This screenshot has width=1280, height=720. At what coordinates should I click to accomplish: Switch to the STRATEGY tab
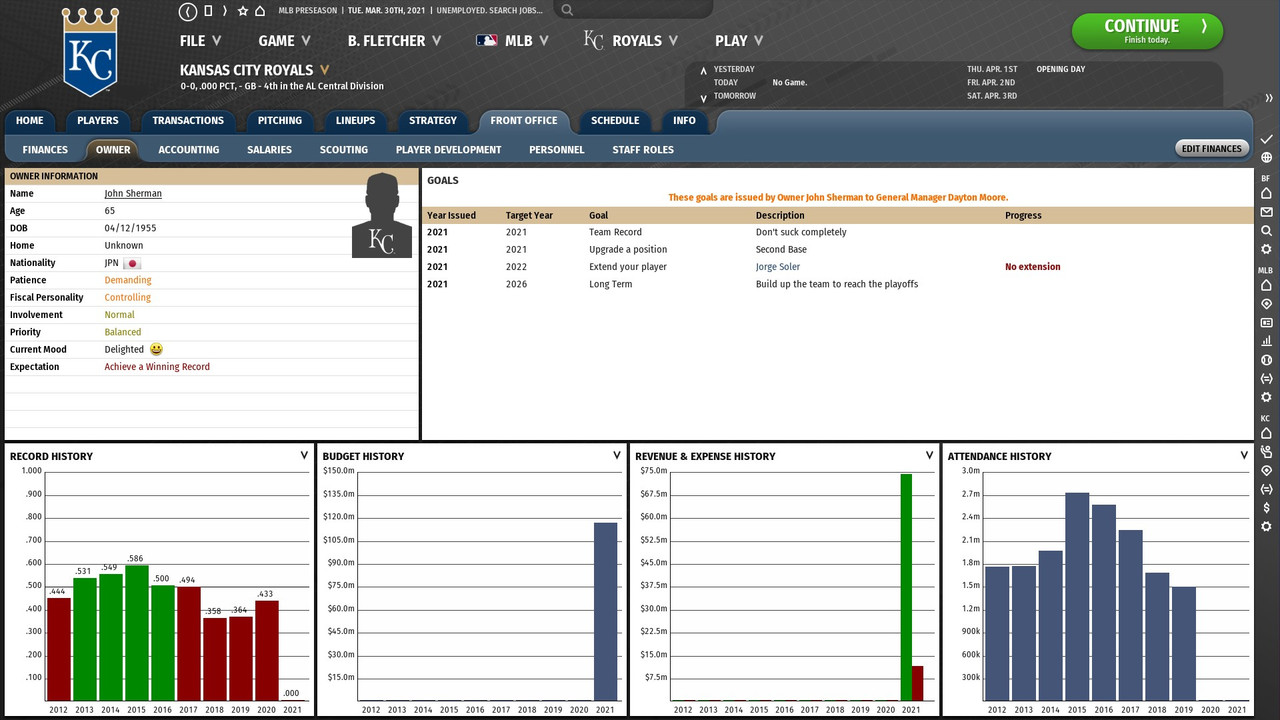(x=433, y=121)
